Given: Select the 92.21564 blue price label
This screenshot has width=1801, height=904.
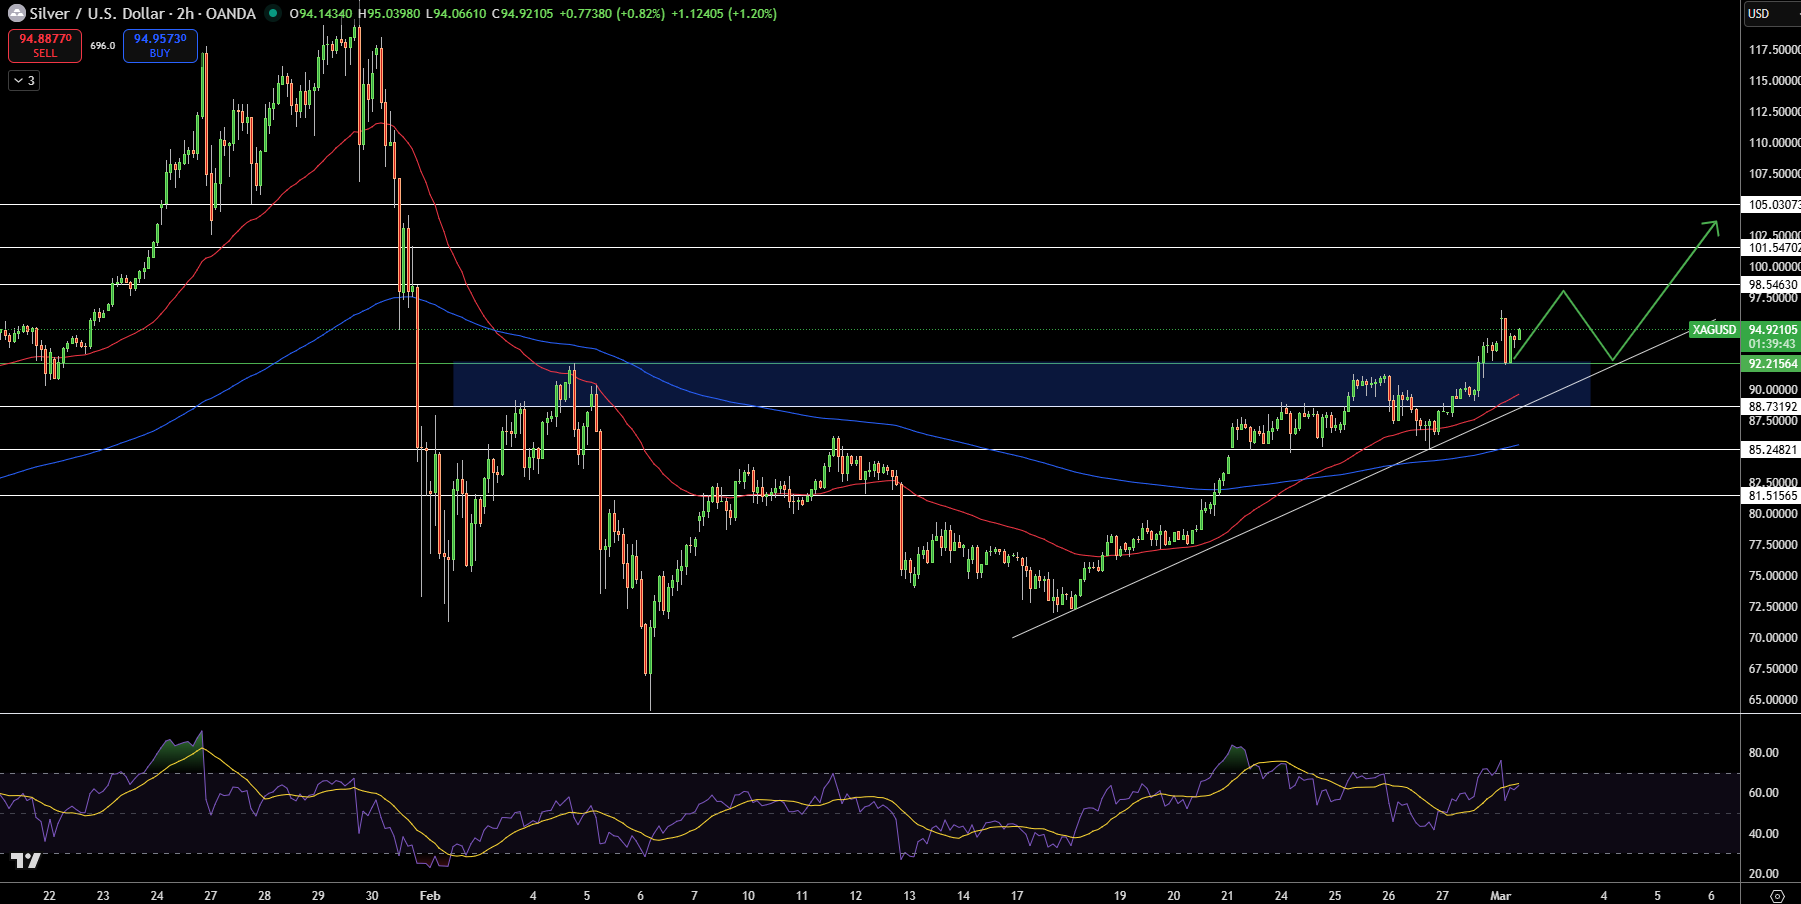Looking at the screenshot, I should click(1772, 364).
